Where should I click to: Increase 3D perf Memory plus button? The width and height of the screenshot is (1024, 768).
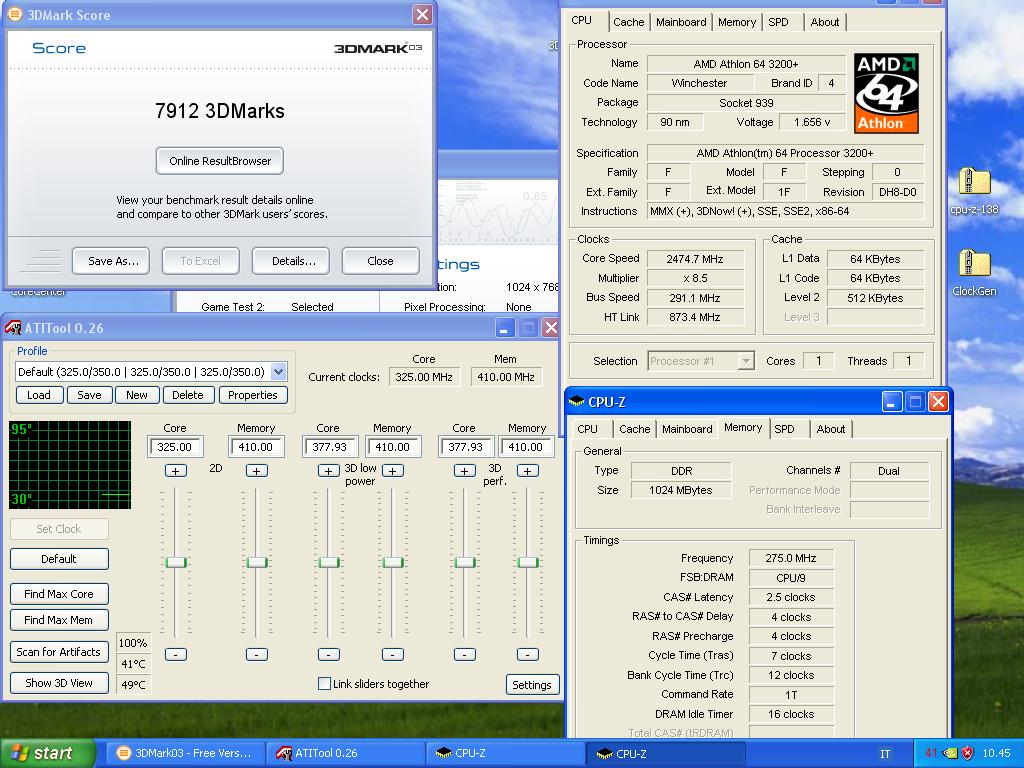[x=528, y=471]
